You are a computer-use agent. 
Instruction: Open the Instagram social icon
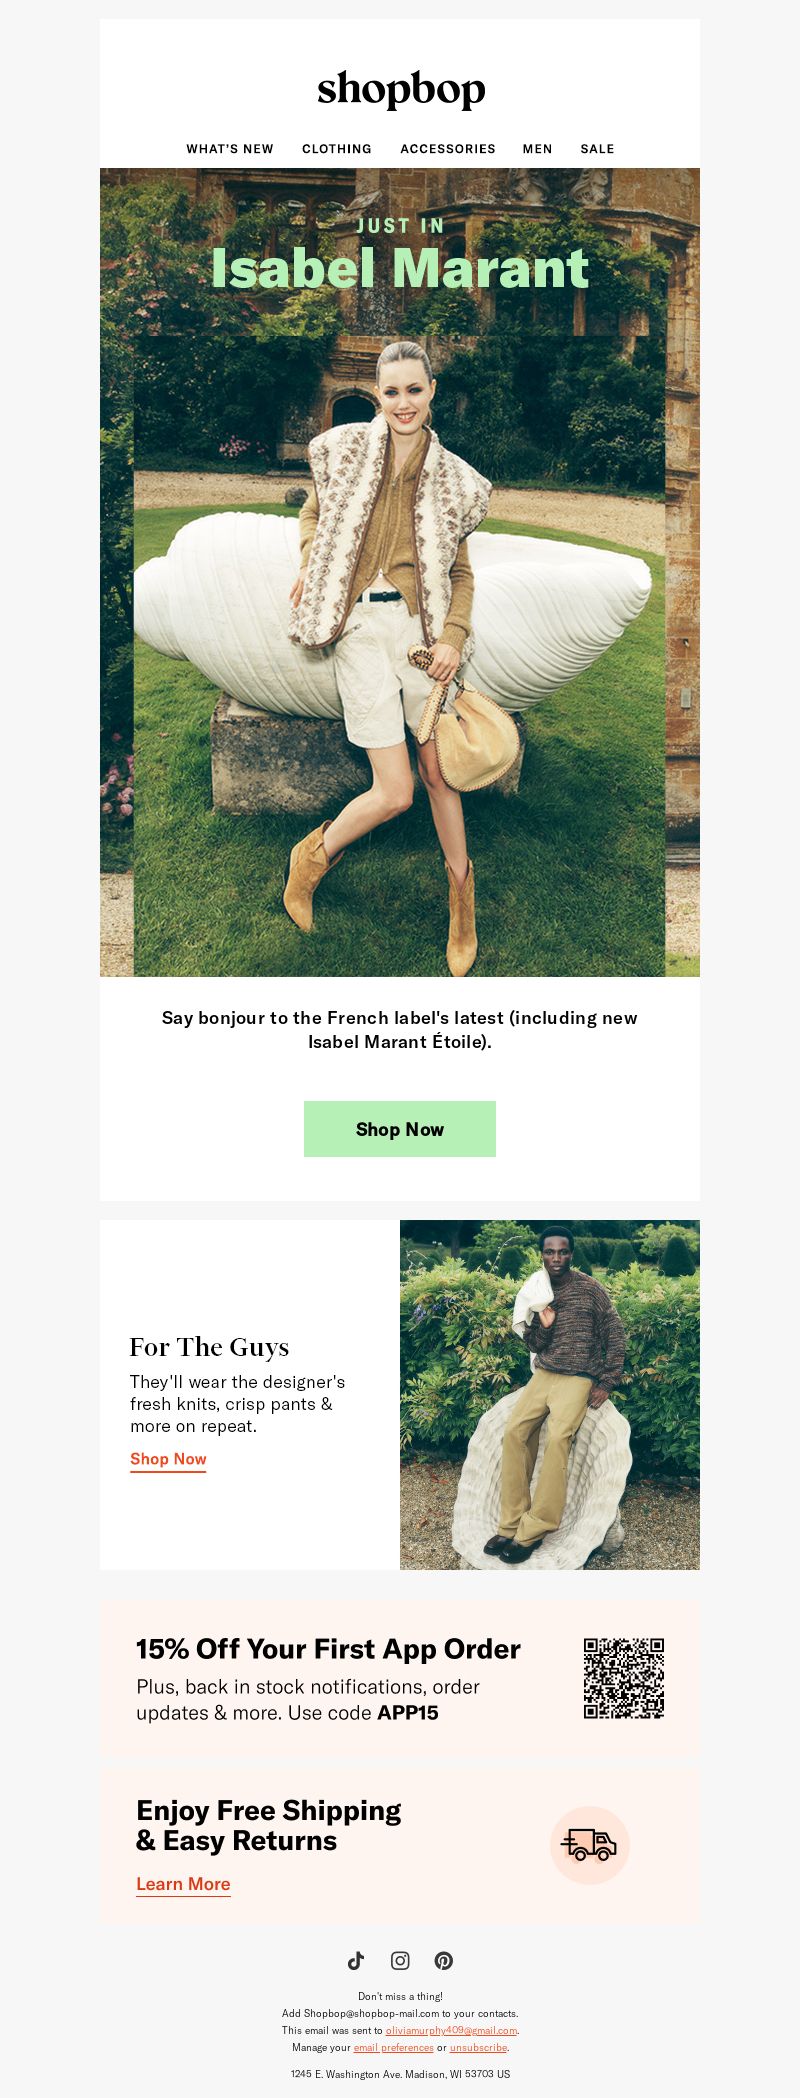[x=400, y=1960]
